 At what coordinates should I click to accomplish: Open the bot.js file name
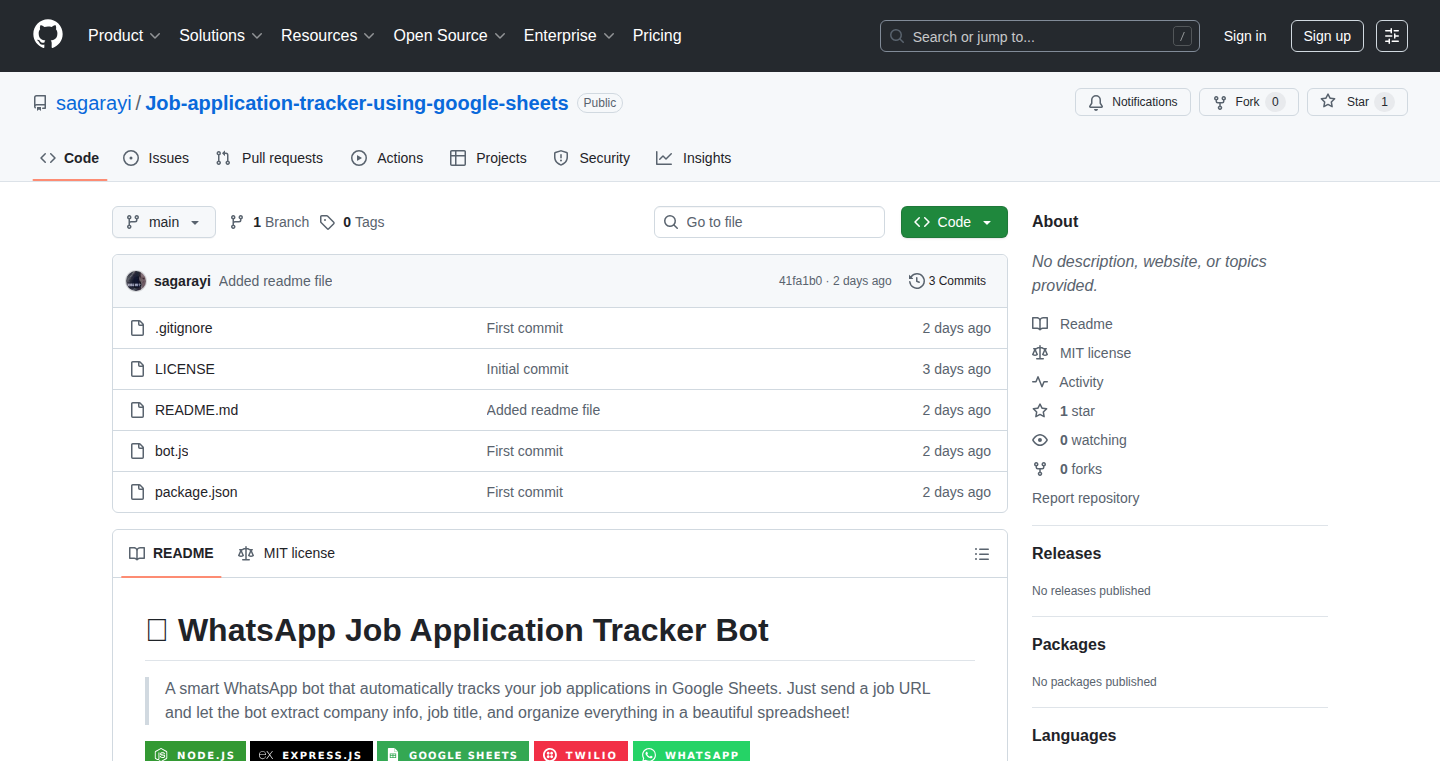coord(172,451)
